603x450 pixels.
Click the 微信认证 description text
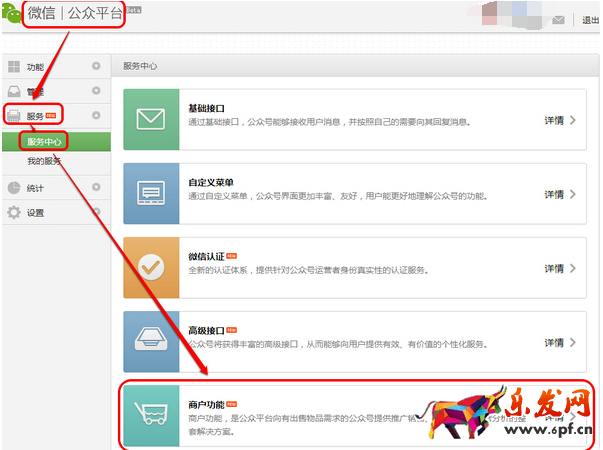coord(308,270)
